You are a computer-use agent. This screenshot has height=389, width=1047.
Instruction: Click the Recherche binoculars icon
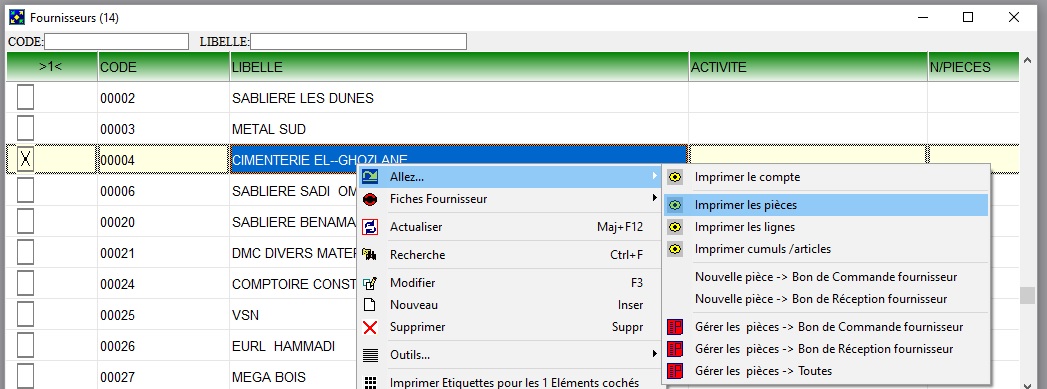pyautogui.click(x=370, y=254)
